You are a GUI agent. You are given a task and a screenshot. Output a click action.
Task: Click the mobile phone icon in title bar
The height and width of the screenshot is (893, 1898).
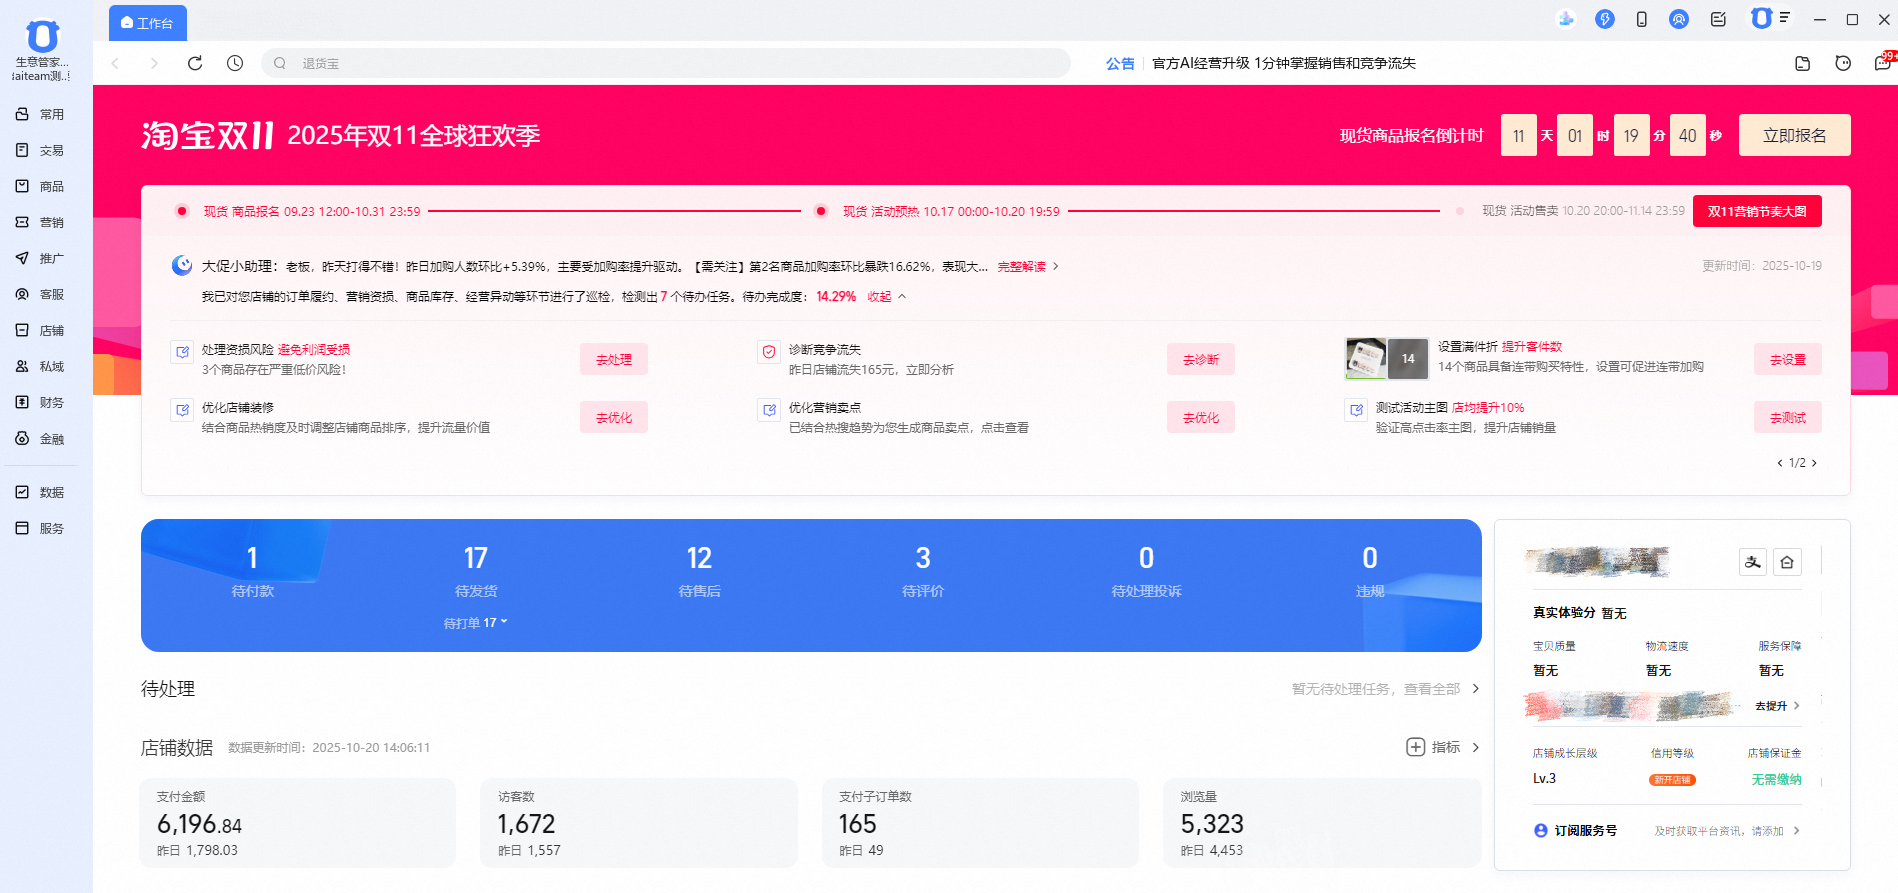(x=1642, y=19)
